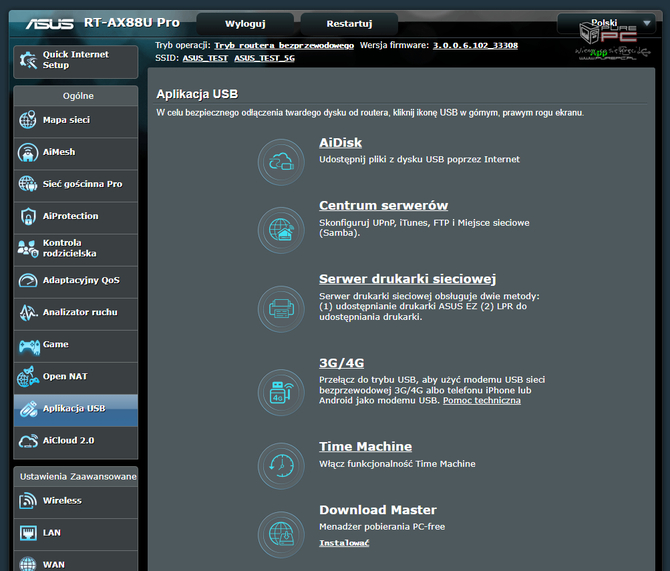Viewport: 670px width, 571px height.
Task: Click the Aplikacja USB plug icon
Action: coord(28,409)
